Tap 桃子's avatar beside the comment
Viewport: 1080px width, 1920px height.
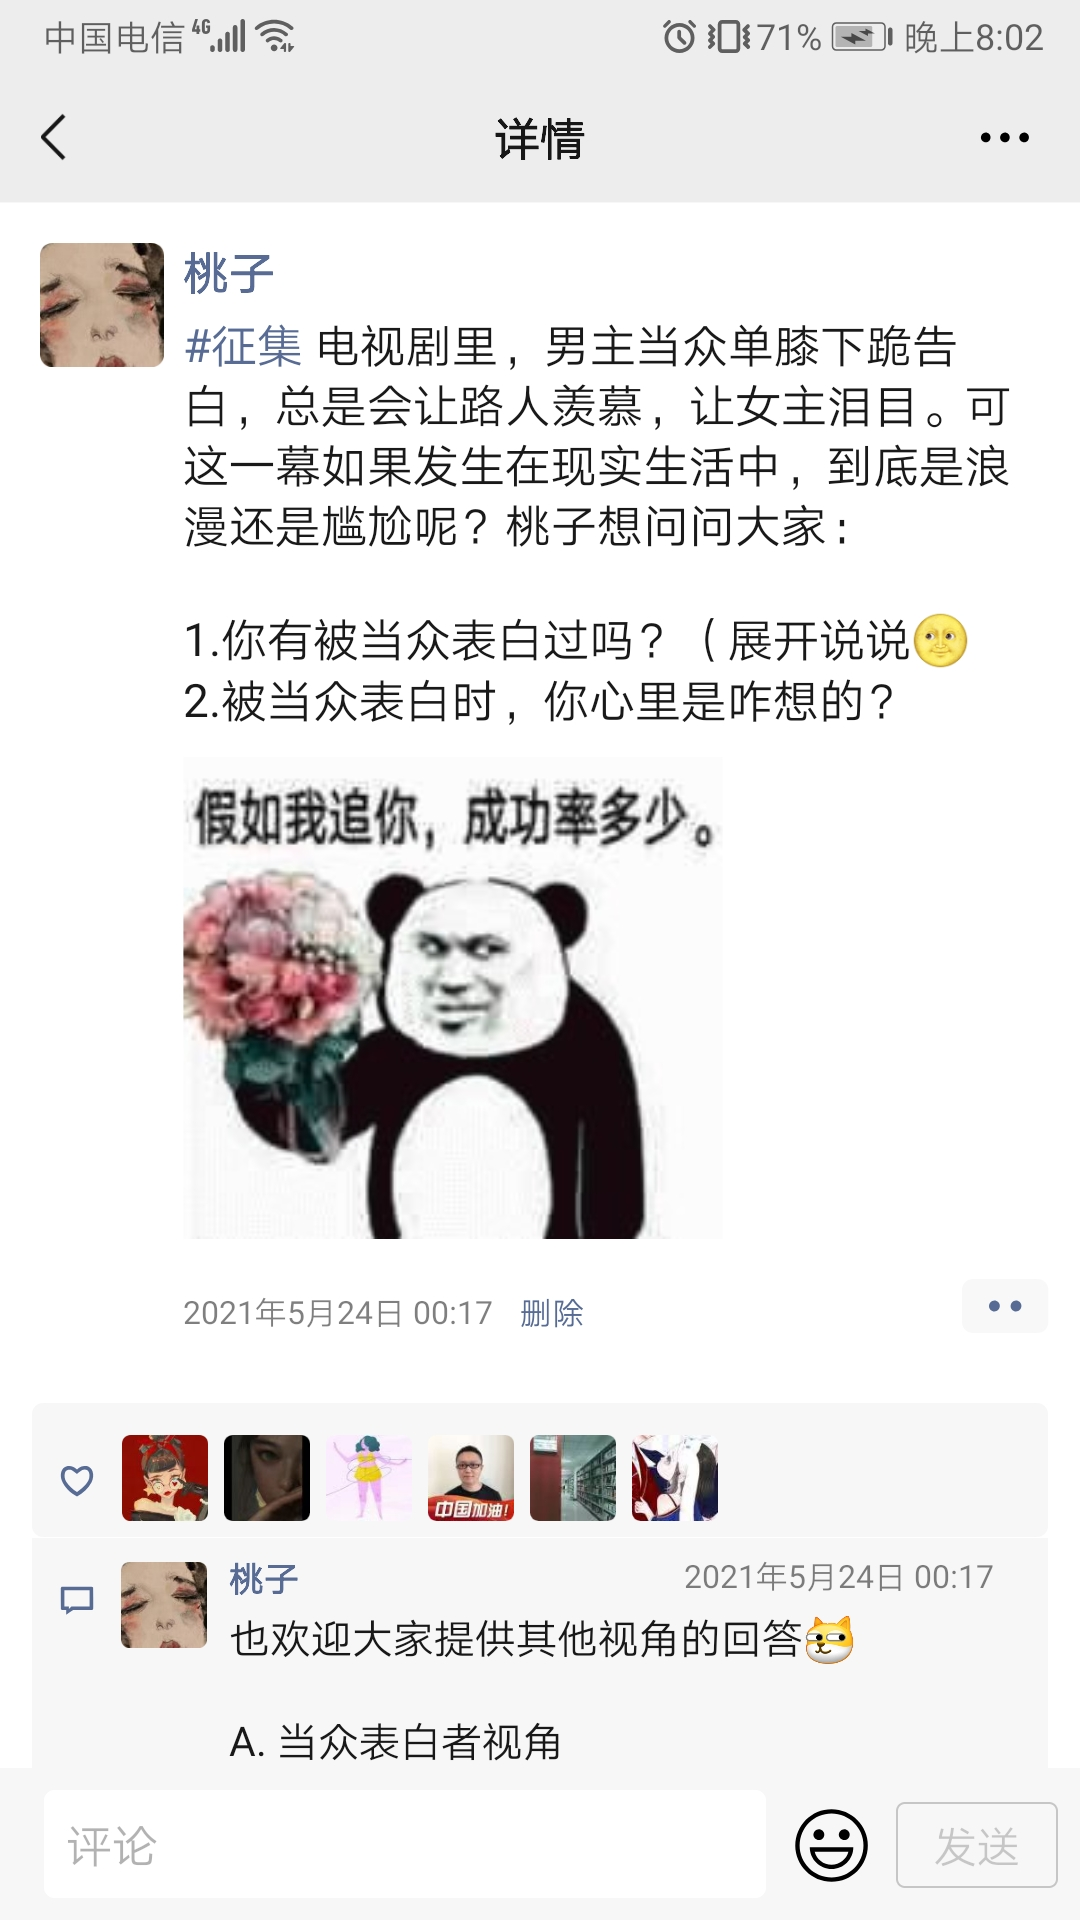[x=164, y=1605]
